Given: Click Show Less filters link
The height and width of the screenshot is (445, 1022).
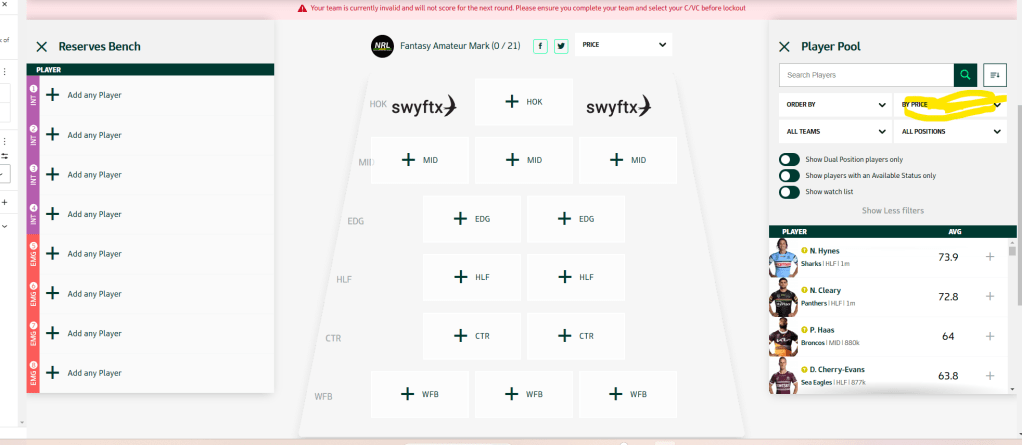Looking at the screenshot, I should point(892,211).
